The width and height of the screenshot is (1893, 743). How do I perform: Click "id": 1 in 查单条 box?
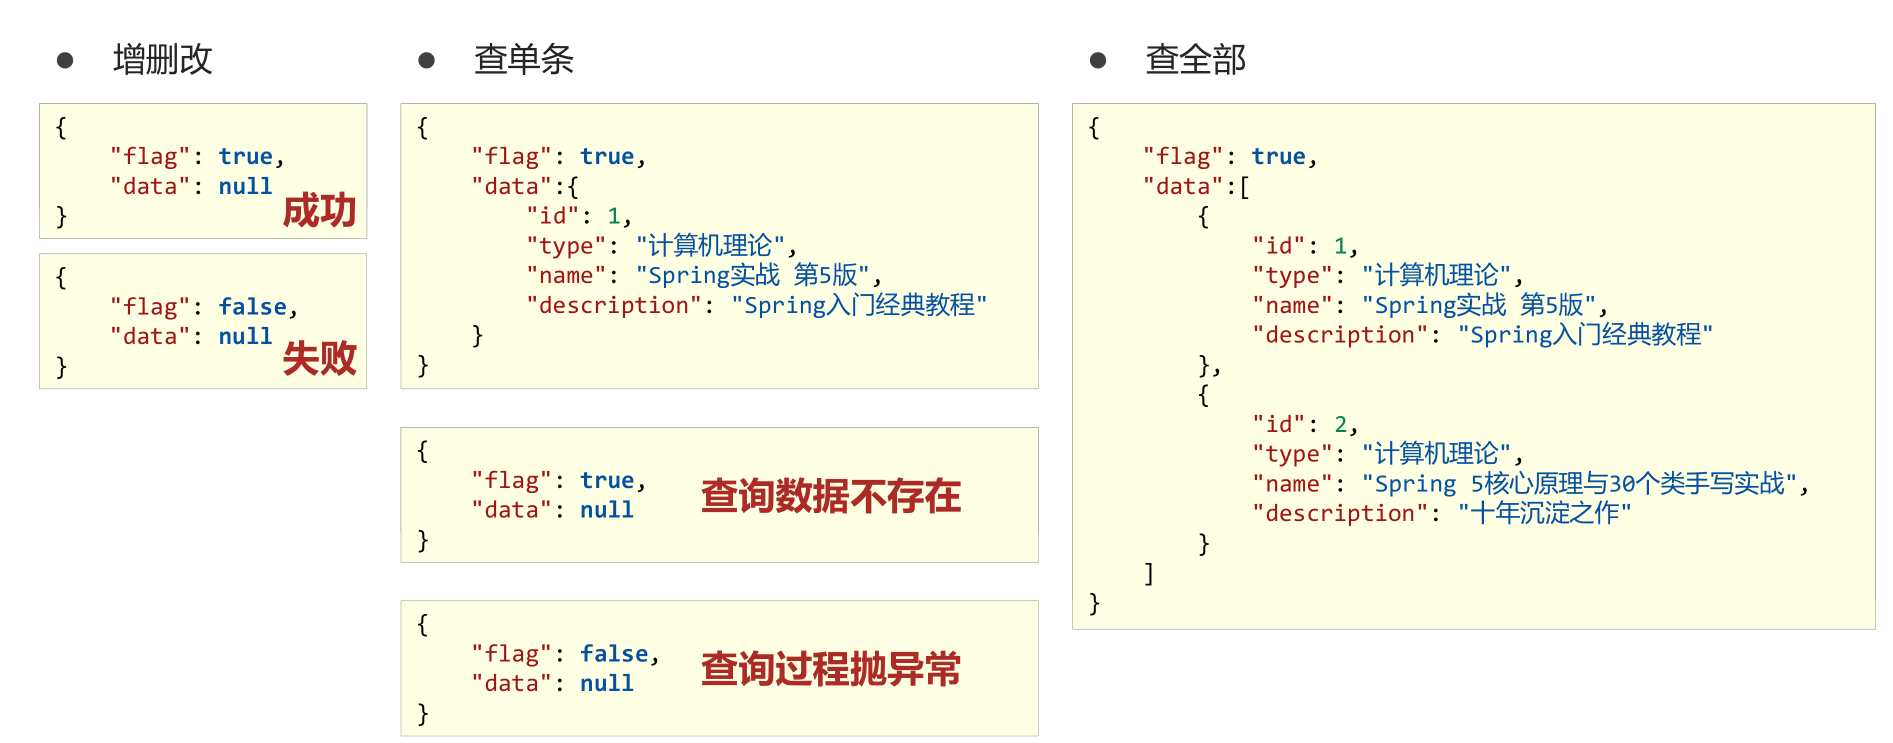(579, 216)
